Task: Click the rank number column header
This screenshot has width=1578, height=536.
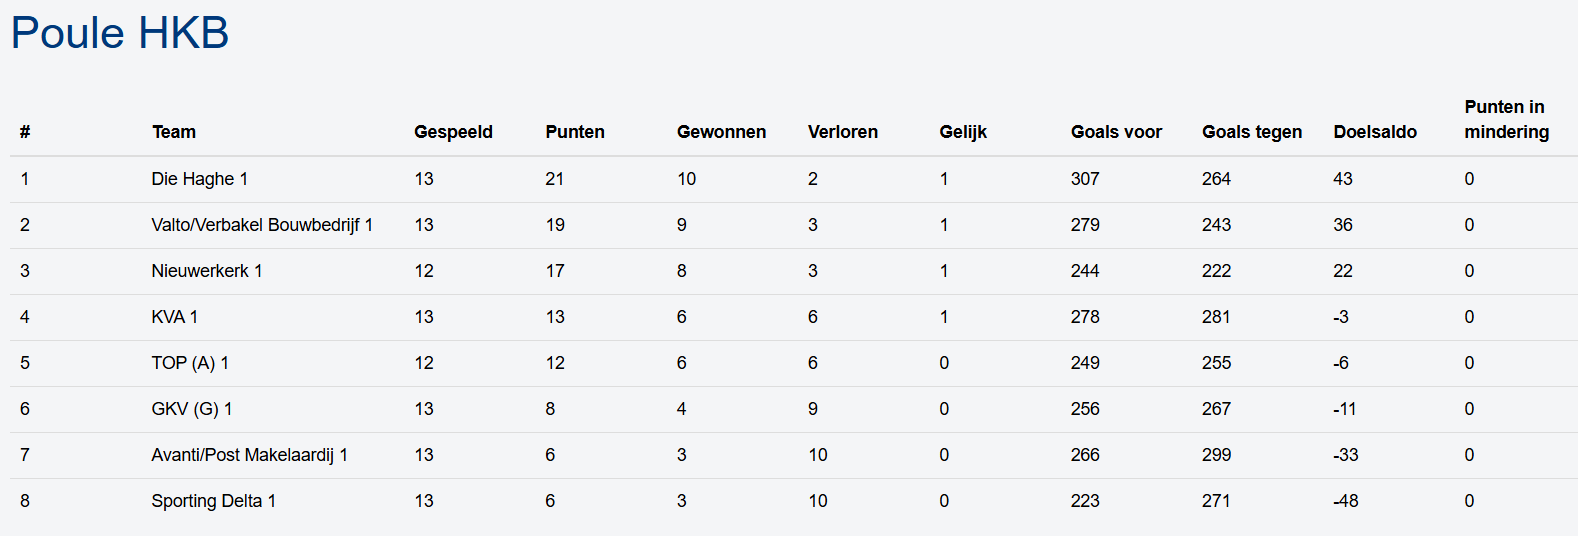Action: (25, 132)
